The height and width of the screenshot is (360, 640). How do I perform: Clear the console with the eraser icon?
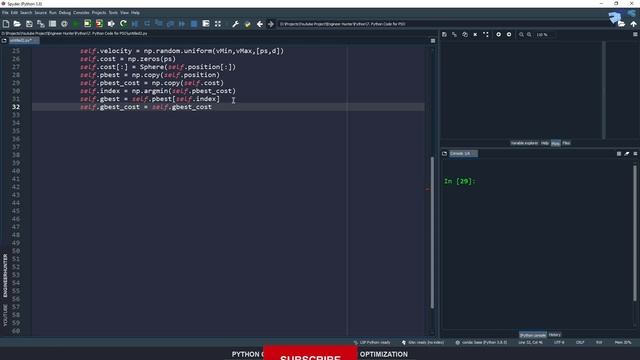point(627,154)
